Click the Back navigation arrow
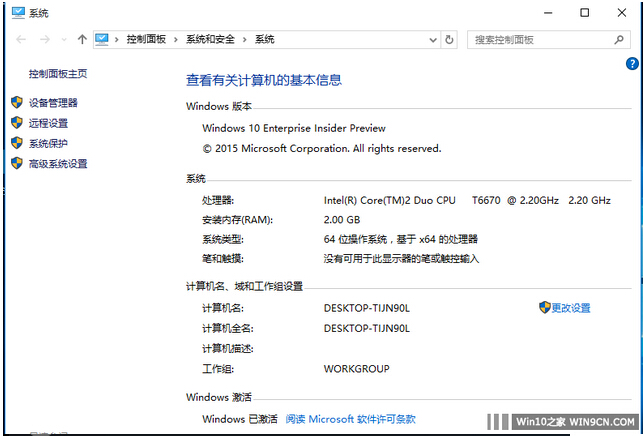This screenshot has height=436, width=644. click(21, 39)
